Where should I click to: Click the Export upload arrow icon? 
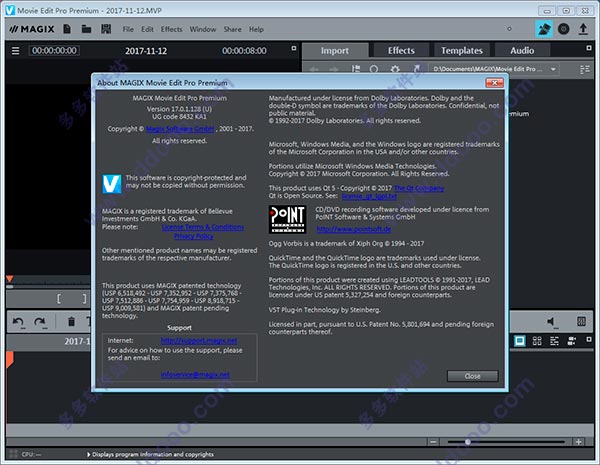[x=583, y=29]
